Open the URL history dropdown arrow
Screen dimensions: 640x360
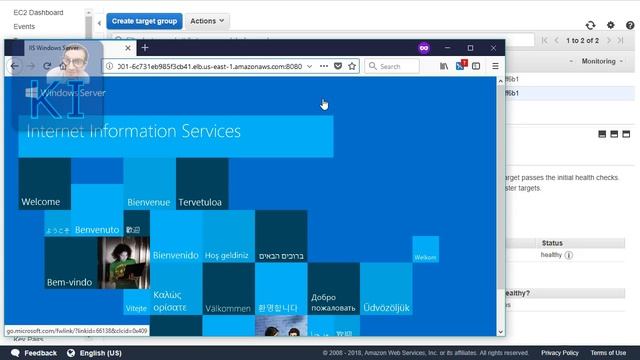309,66
